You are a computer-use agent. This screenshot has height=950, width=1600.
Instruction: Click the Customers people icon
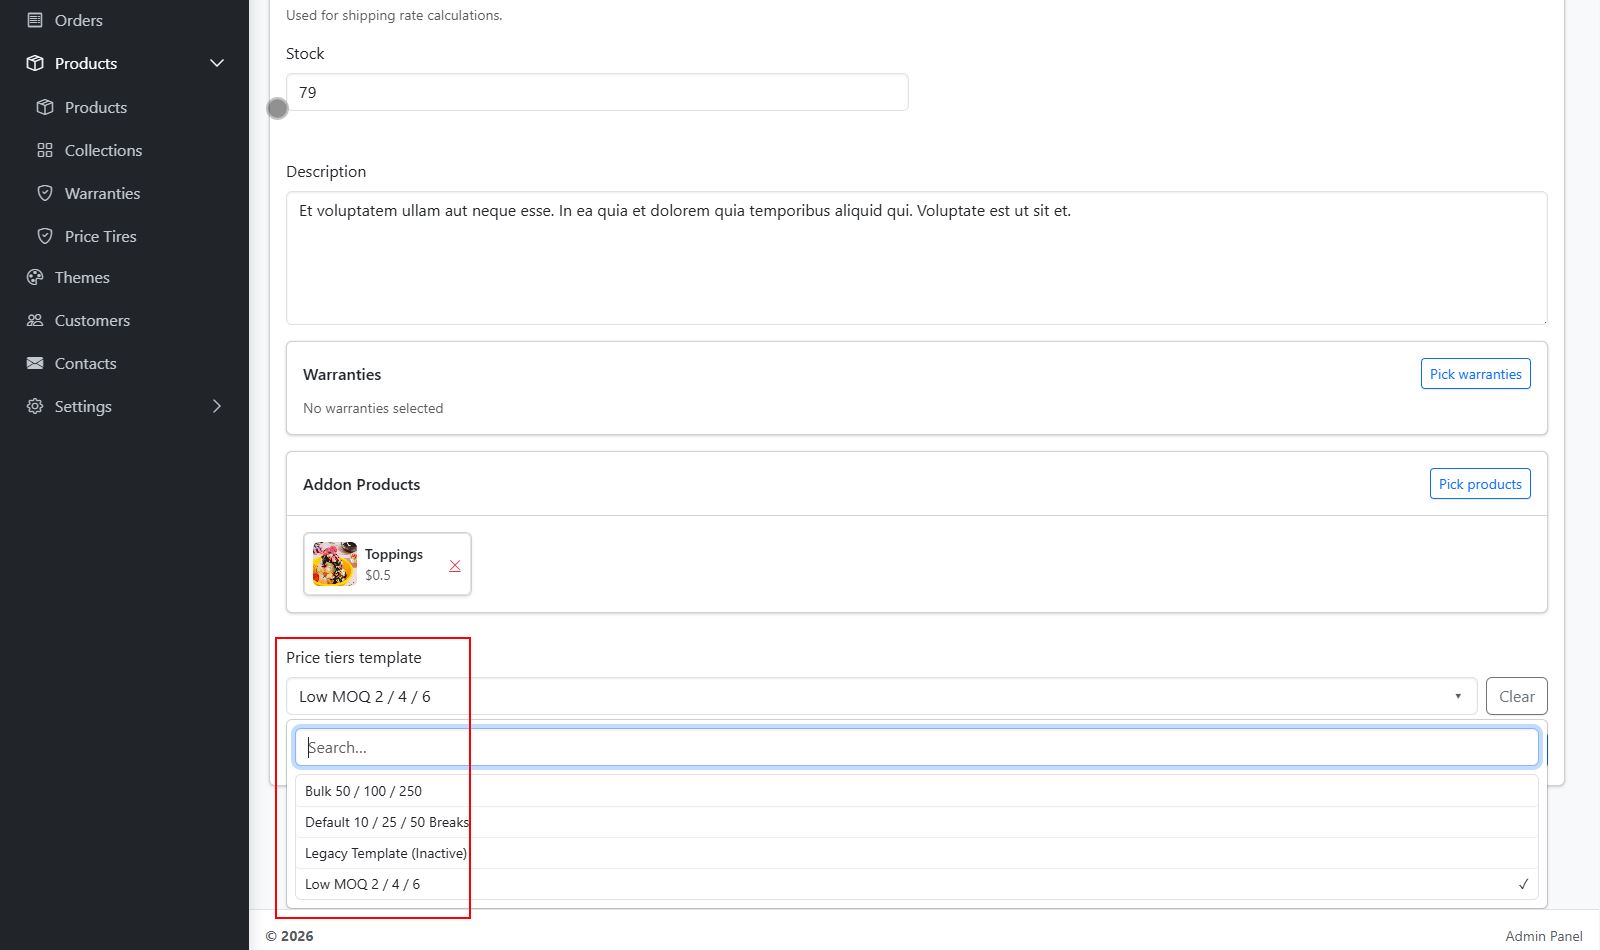point(35,320)
